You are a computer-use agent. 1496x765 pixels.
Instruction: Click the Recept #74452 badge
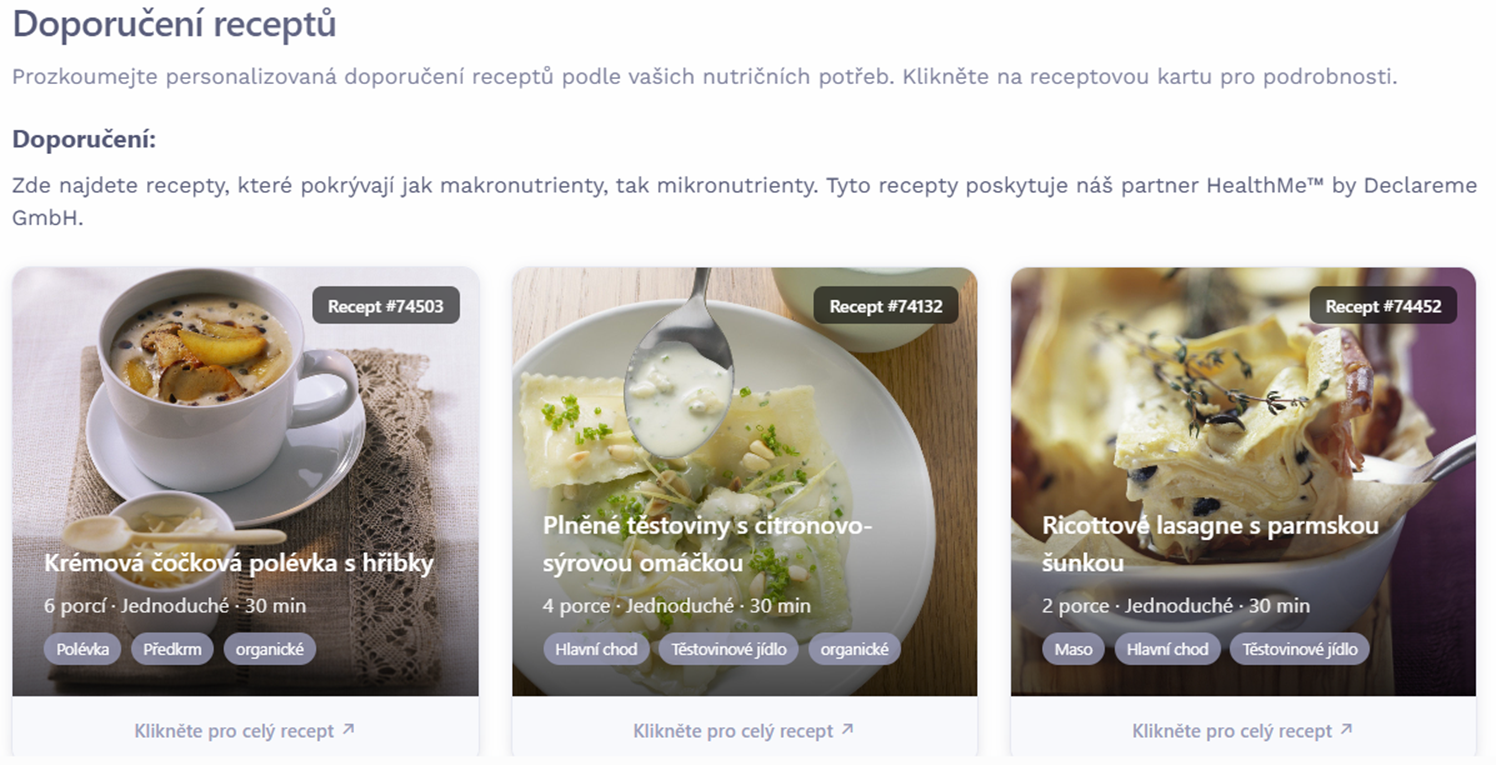[x=1384, y=306]
